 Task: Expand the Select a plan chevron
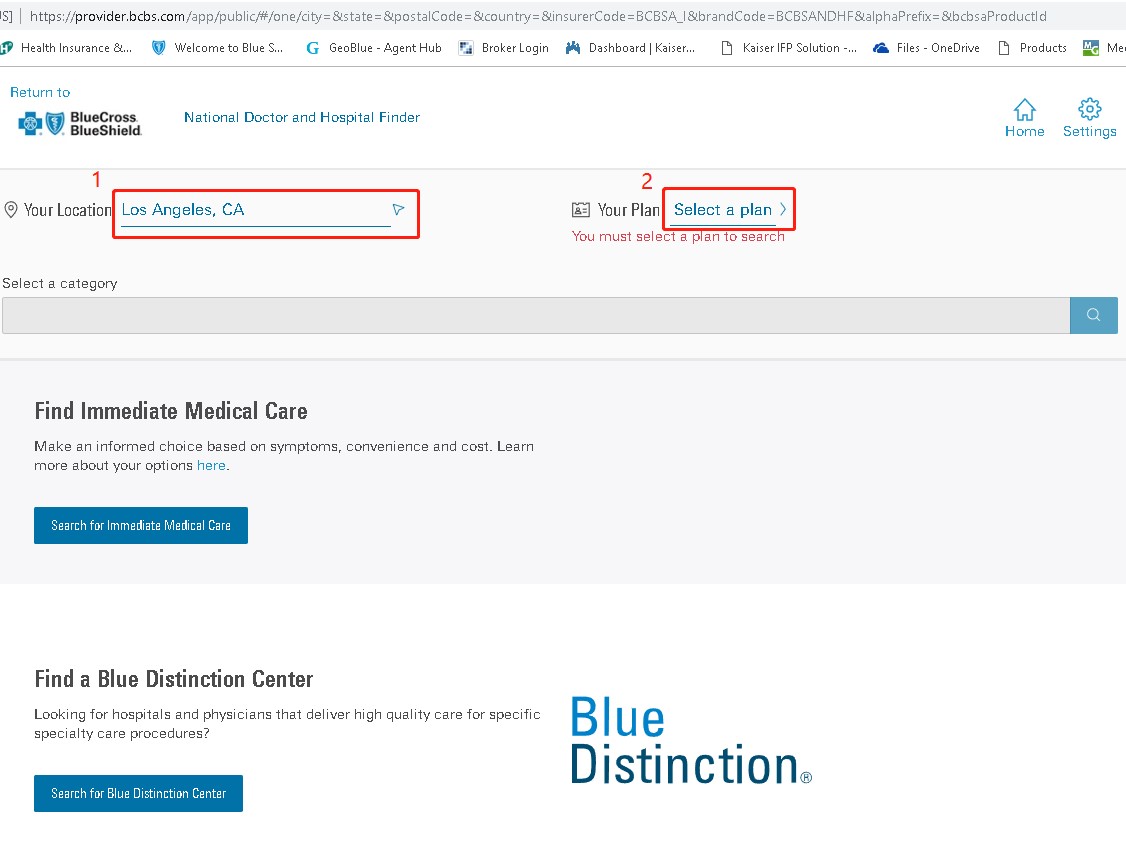click(783, 209)
